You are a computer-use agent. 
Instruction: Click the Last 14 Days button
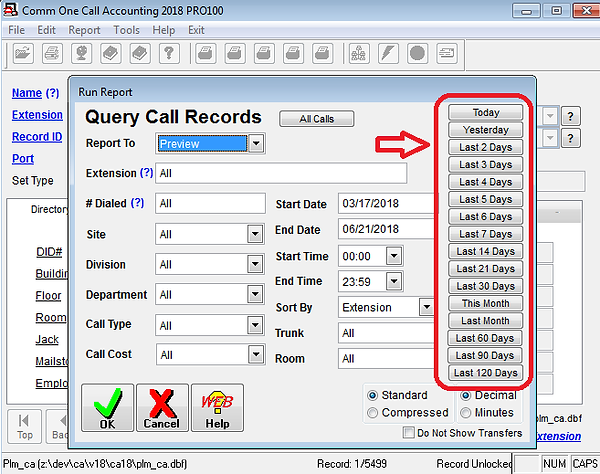(486, 251)
